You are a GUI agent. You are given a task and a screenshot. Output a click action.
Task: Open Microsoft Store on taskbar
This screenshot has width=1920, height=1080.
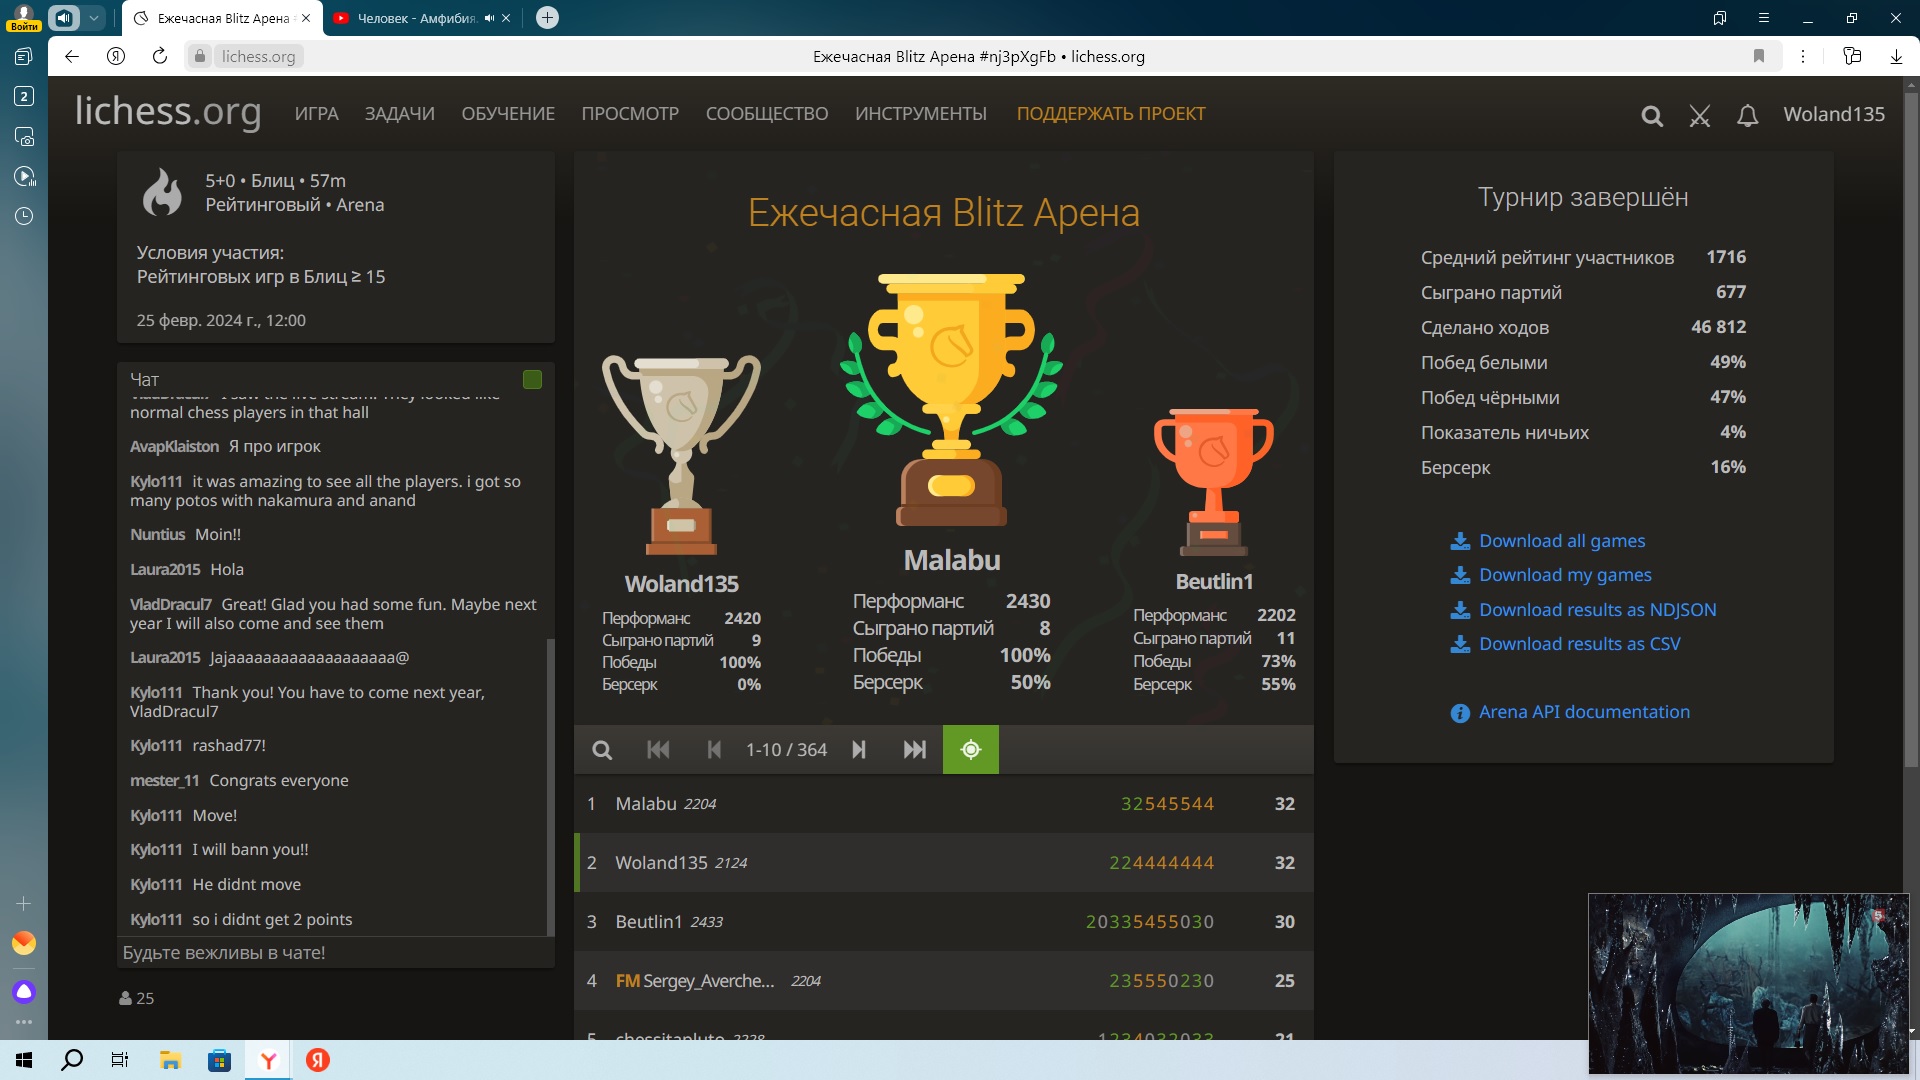point(219,1060)
